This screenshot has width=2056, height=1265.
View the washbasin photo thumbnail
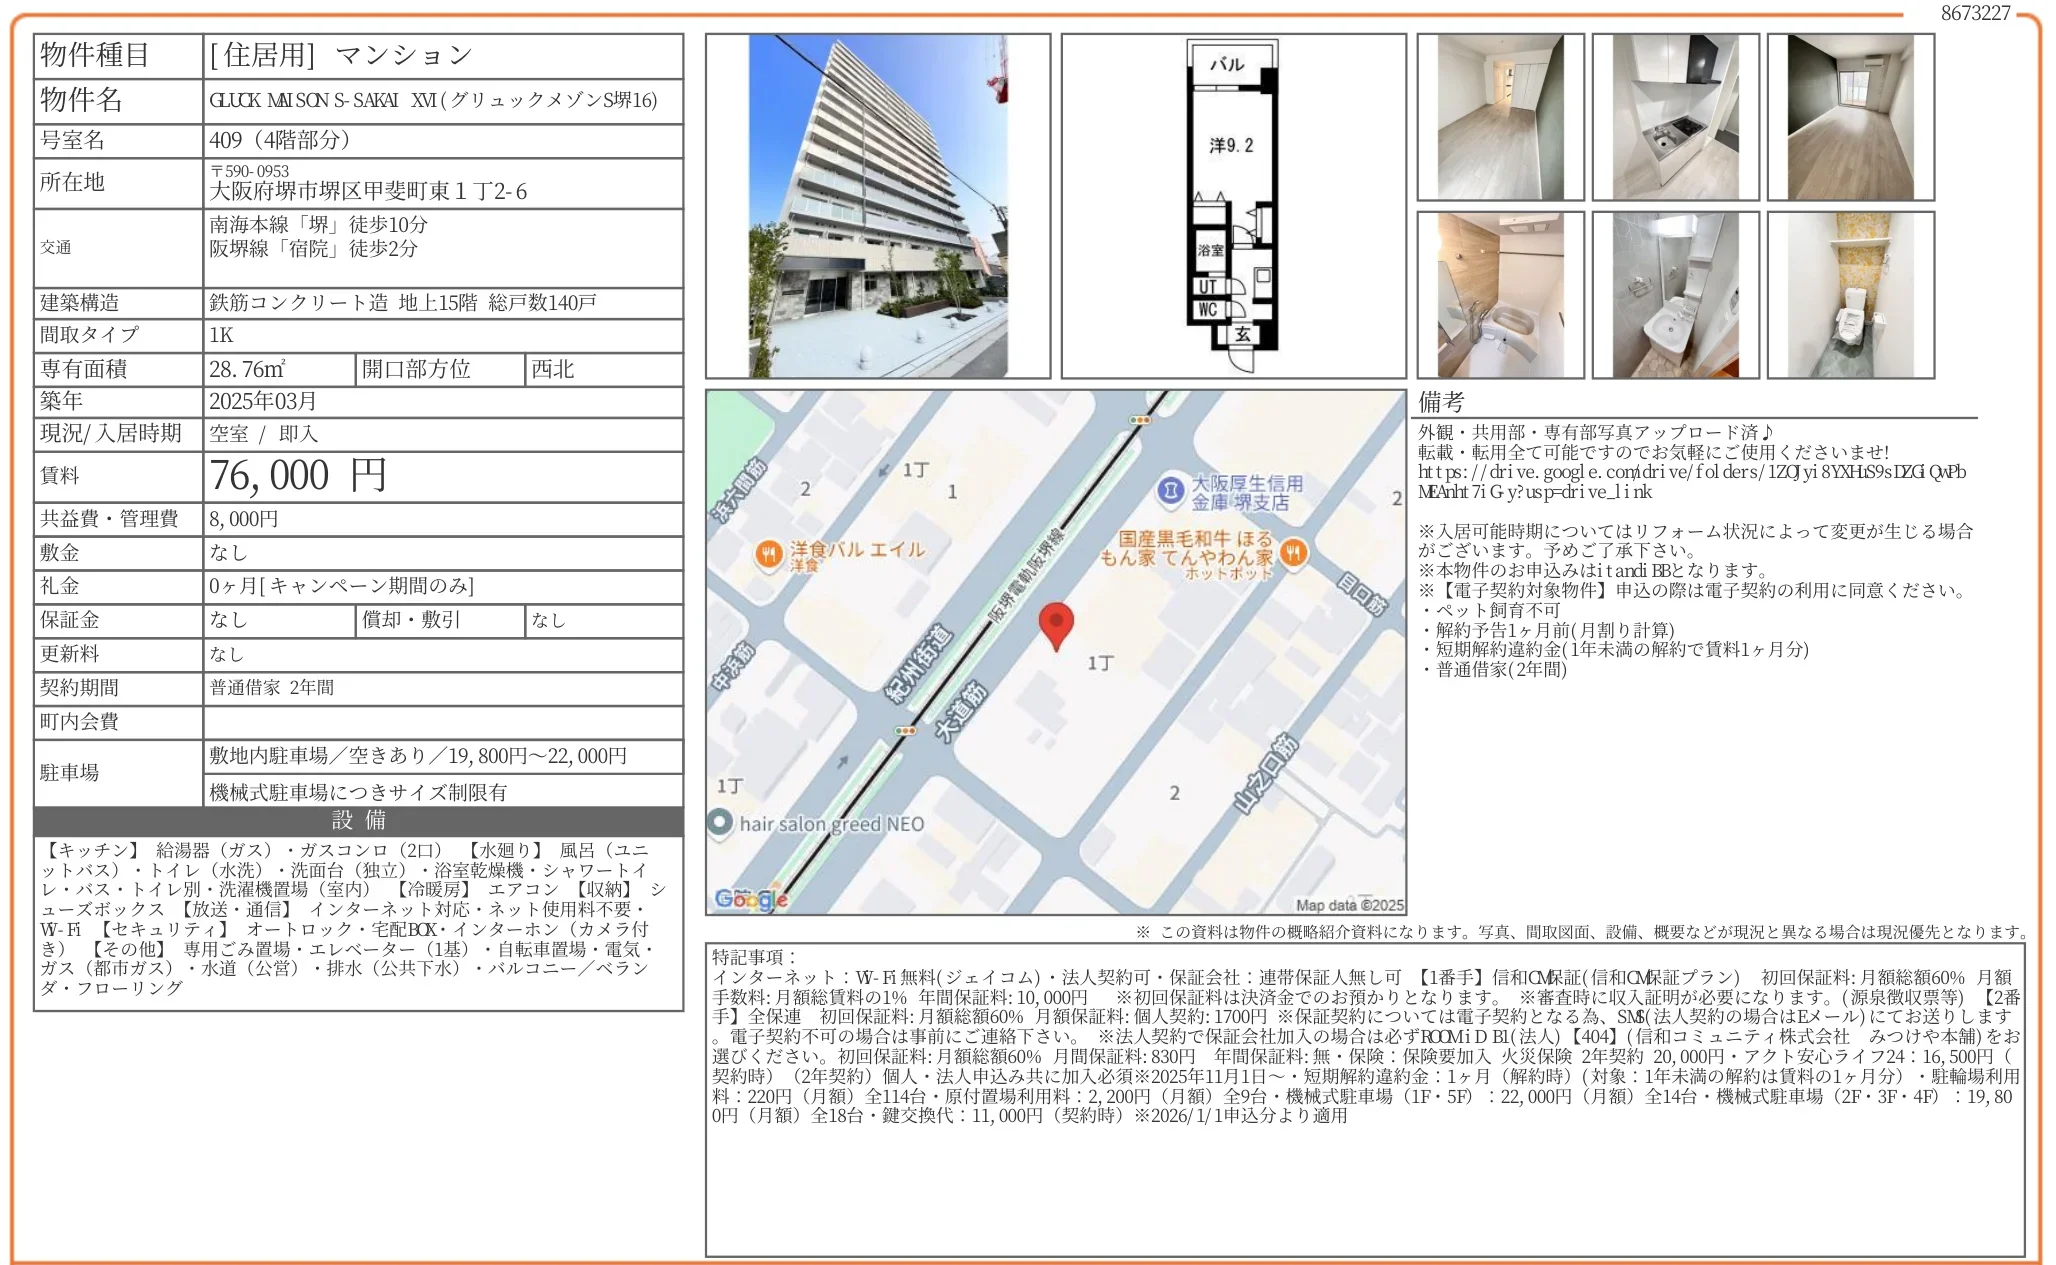(x=1675, y=295)
